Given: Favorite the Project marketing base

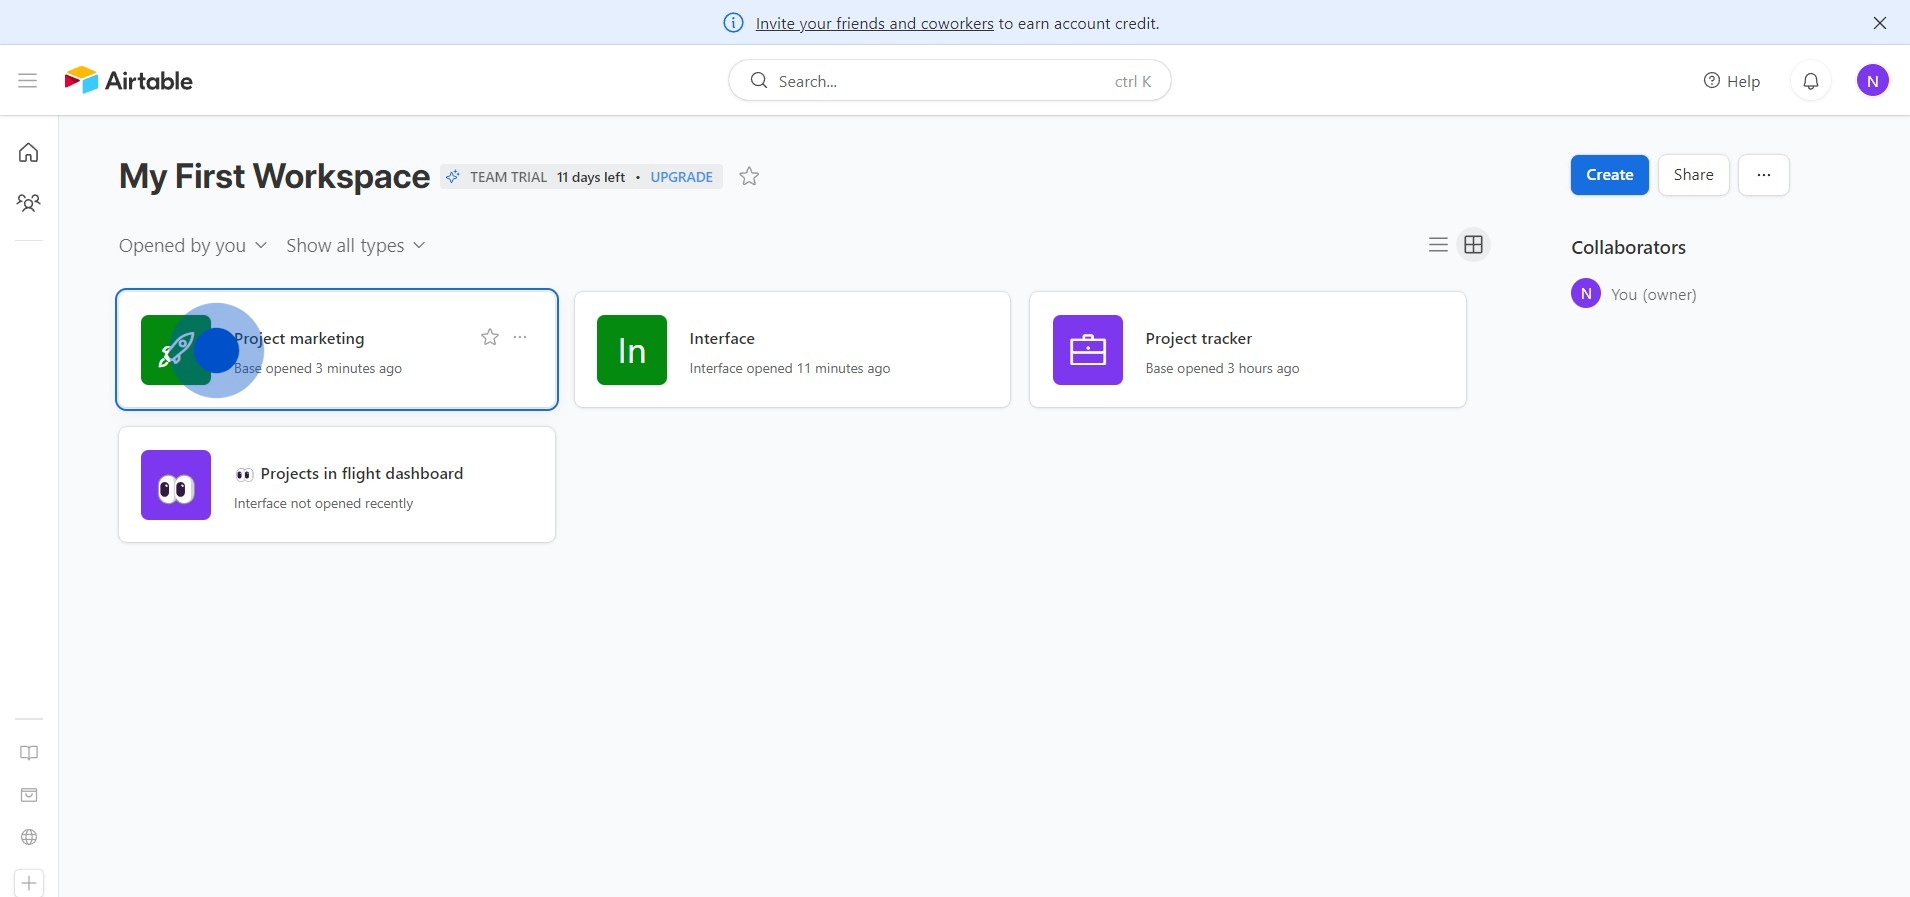Looking at the screenshot, I should point(490,337).
